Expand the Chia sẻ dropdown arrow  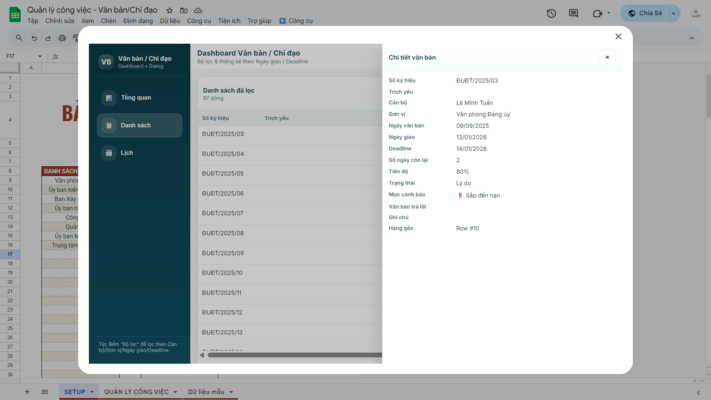click(673, 13)
